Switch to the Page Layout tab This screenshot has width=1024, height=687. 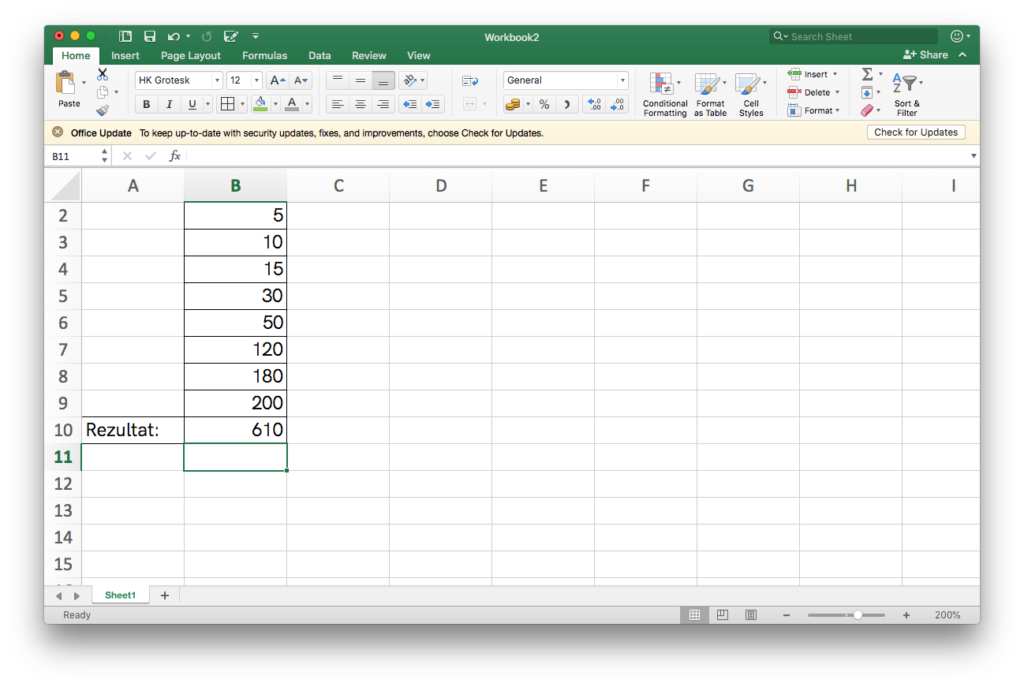click(190, 56)
